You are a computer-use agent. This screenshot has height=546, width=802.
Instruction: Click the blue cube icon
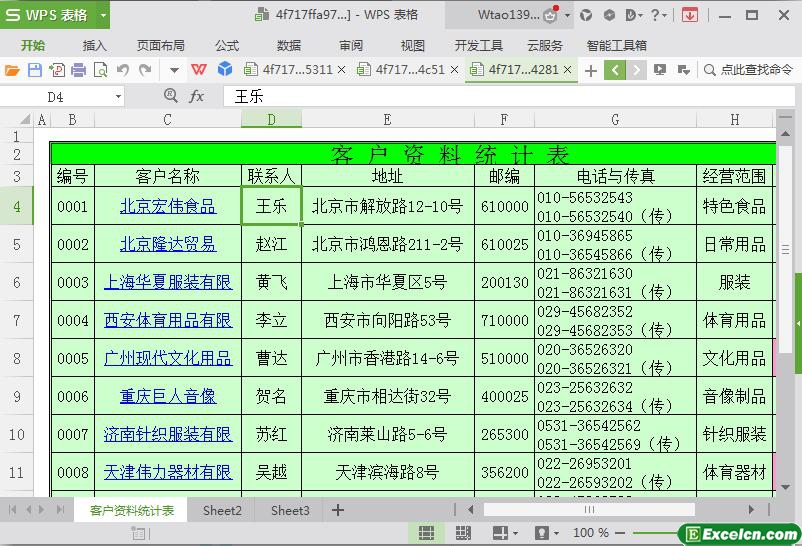coord(225,69)
